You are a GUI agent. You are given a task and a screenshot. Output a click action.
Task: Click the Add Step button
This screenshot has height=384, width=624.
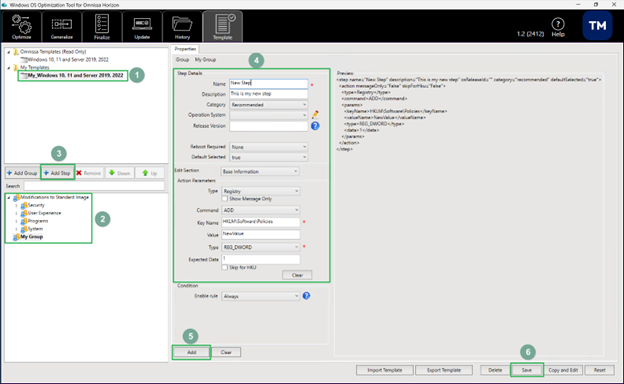click(x=57, y=173)
